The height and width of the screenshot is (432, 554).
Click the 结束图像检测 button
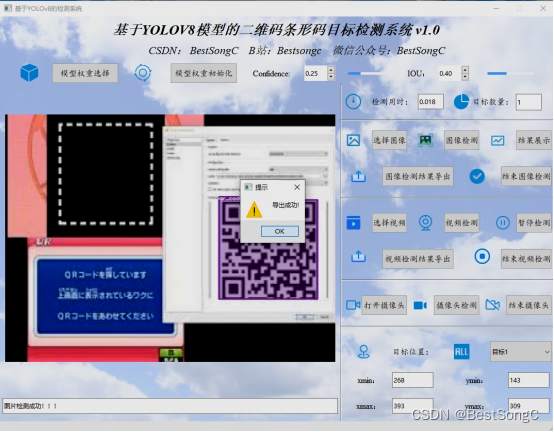[x=526, y=176]
